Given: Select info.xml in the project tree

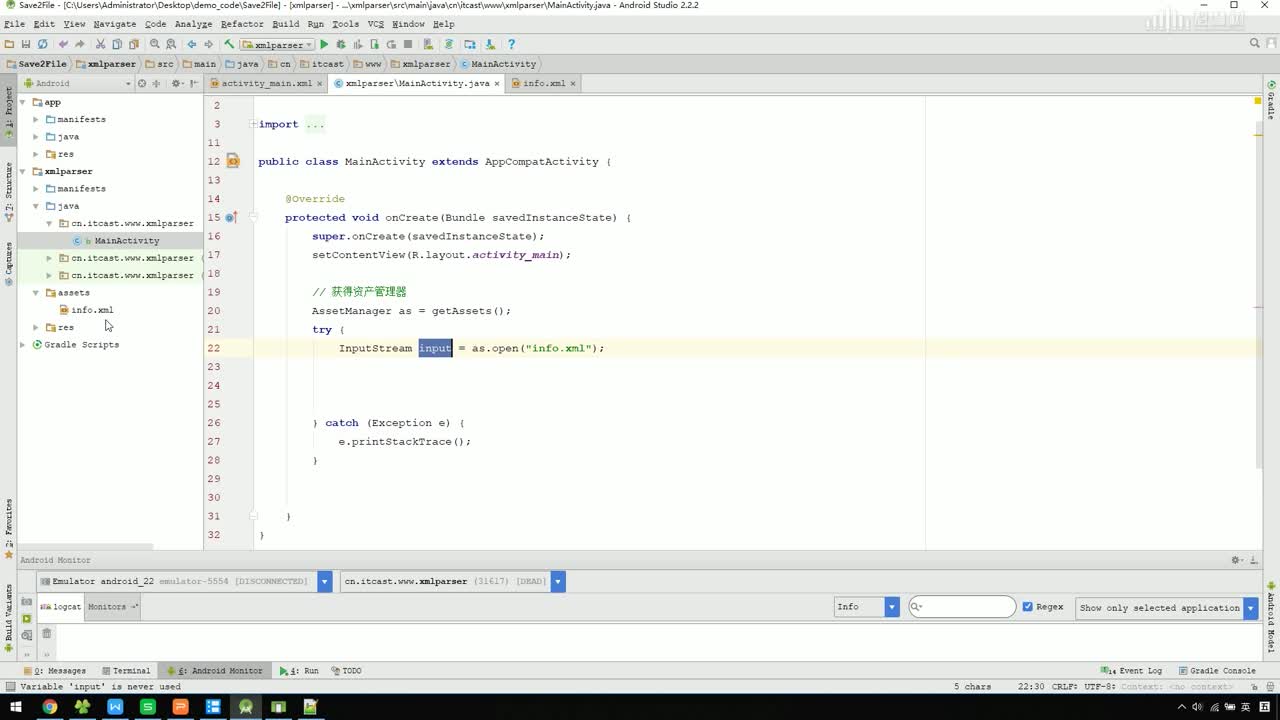Looking at the screenshot, I should (92, 310).
